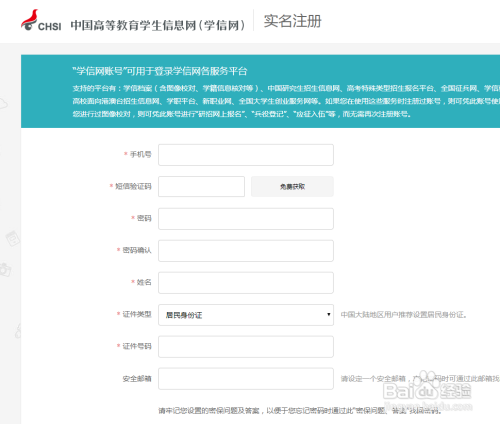Click the 请牢记您设置的密保问题及答案 reminder text
Viewport: 500px width, 424px height.
click(x=300, y=411)
